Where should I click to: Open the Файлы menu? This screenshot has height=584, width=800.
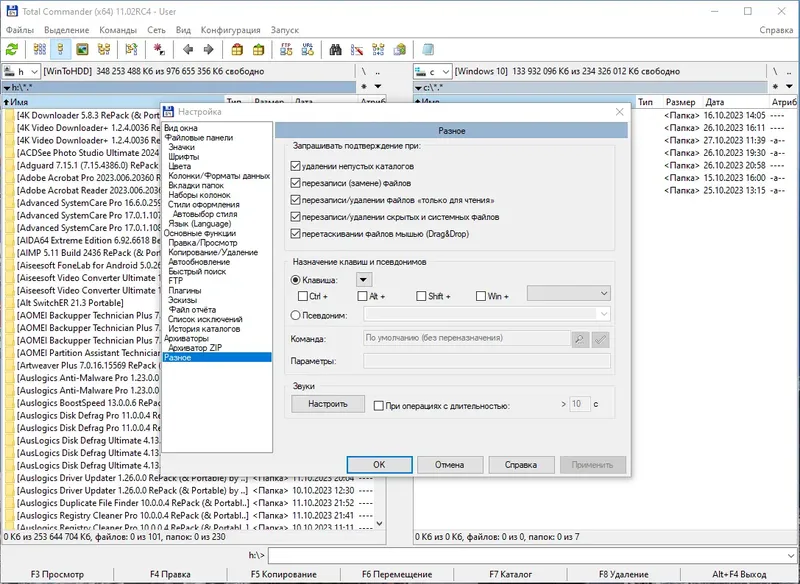[x=19, y=30]
